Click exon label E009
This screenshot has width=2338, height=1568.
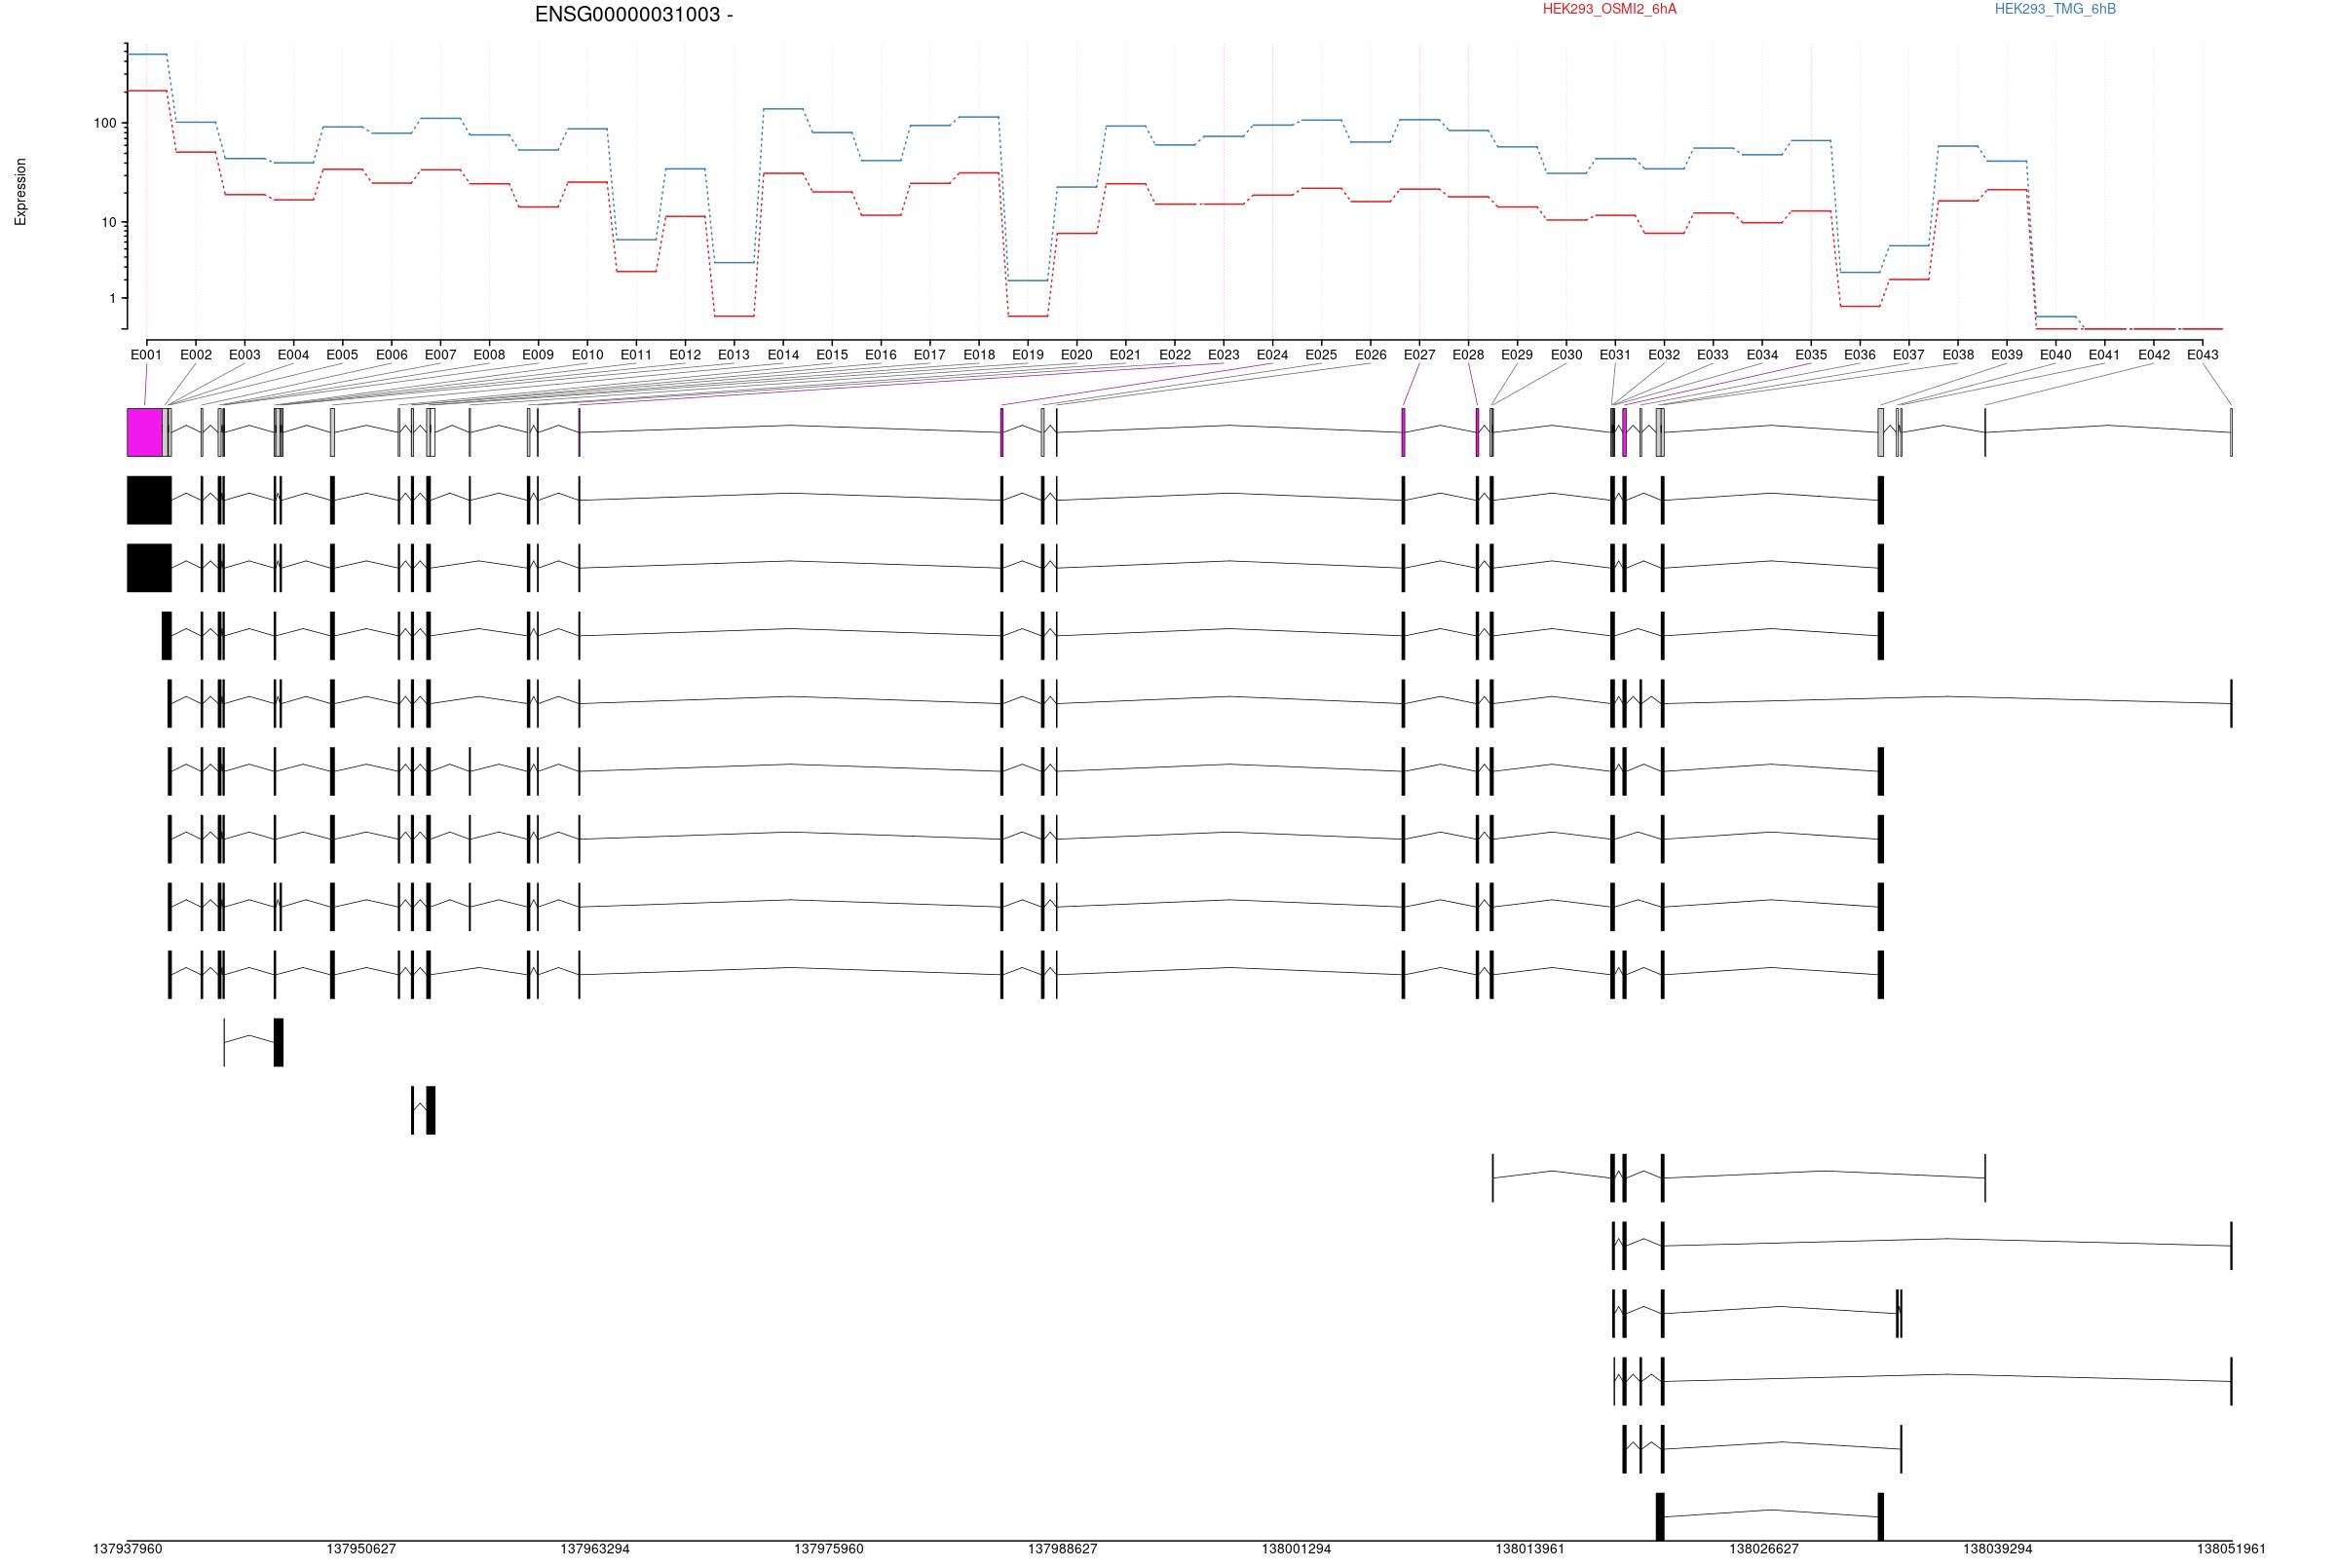click(538, 355)
